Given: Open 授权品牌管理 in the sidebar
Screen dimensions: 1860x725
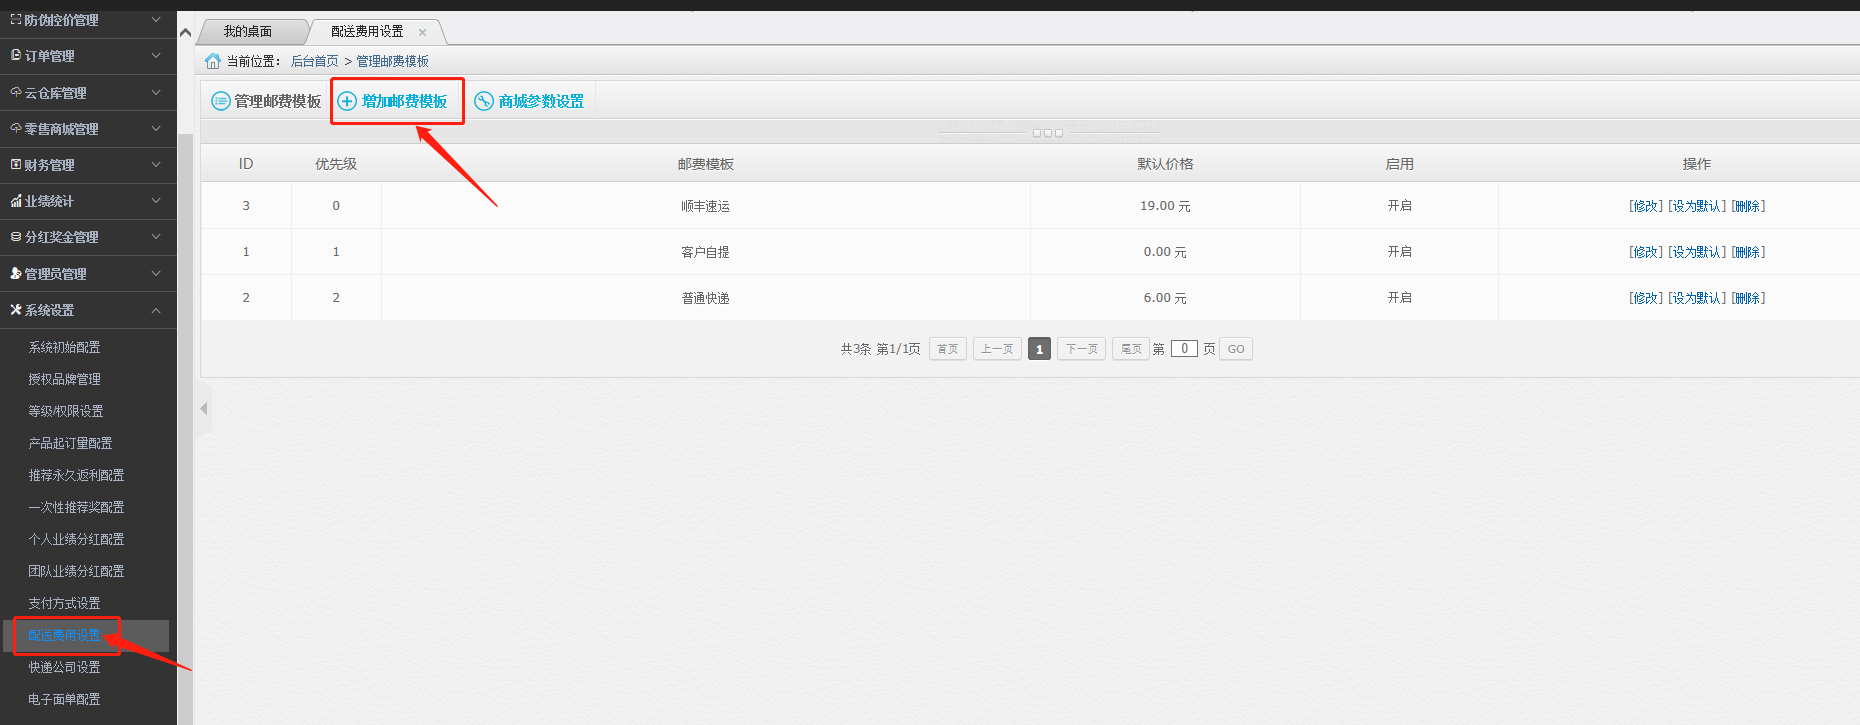Looking at the screenshot, I should click(64, 379).
